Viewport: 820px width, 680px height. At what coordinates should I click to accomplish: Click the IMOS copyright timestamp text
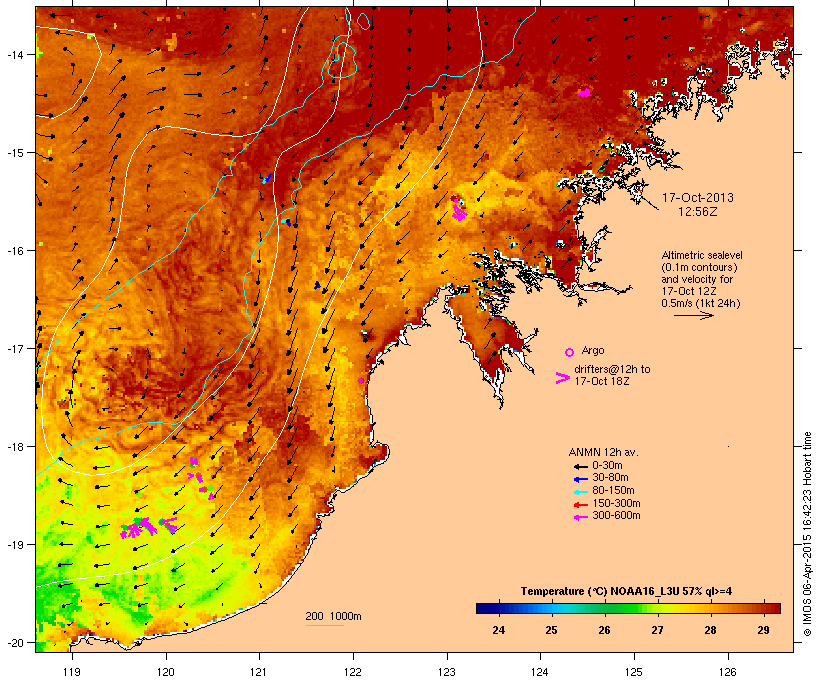click(x=807, y=534)
